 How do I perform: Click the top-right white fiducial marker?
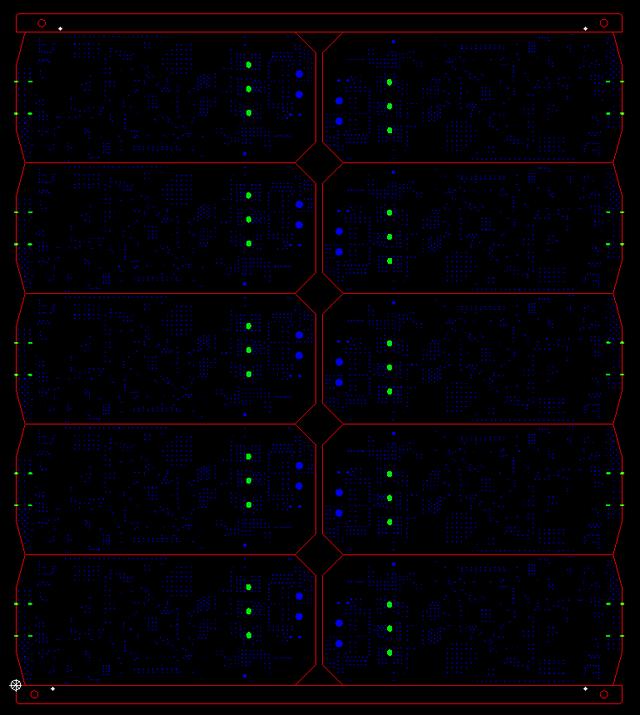click(x=585, y=28)
